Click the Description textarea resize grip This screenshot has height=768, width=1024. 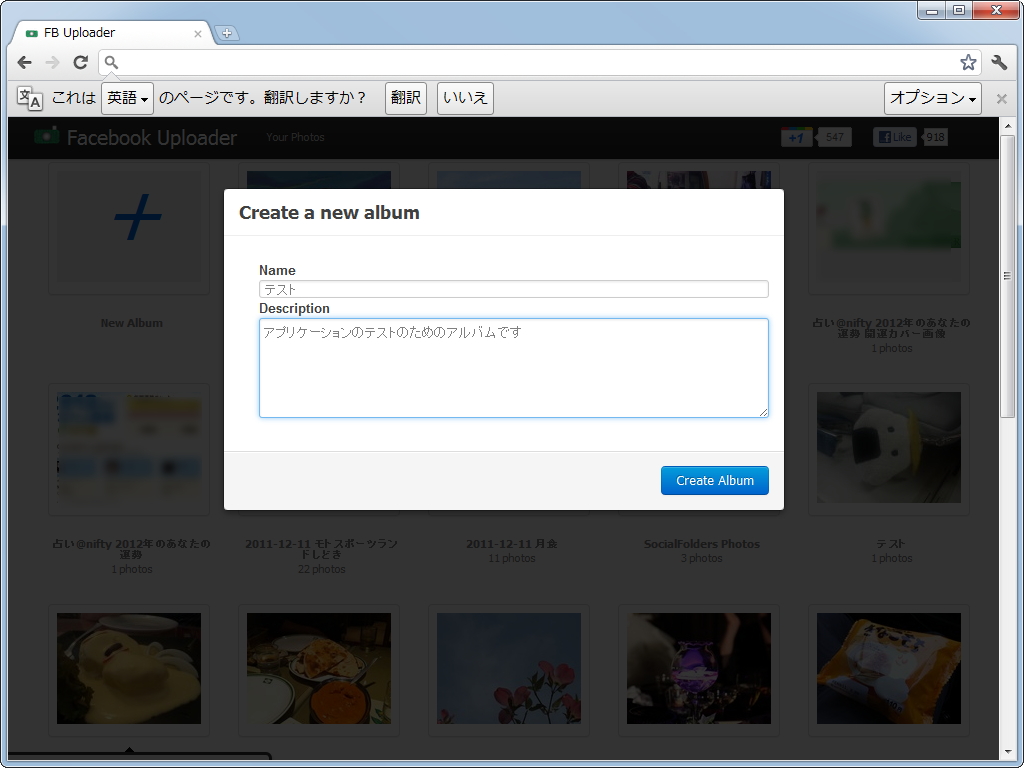tap(763, 412)
